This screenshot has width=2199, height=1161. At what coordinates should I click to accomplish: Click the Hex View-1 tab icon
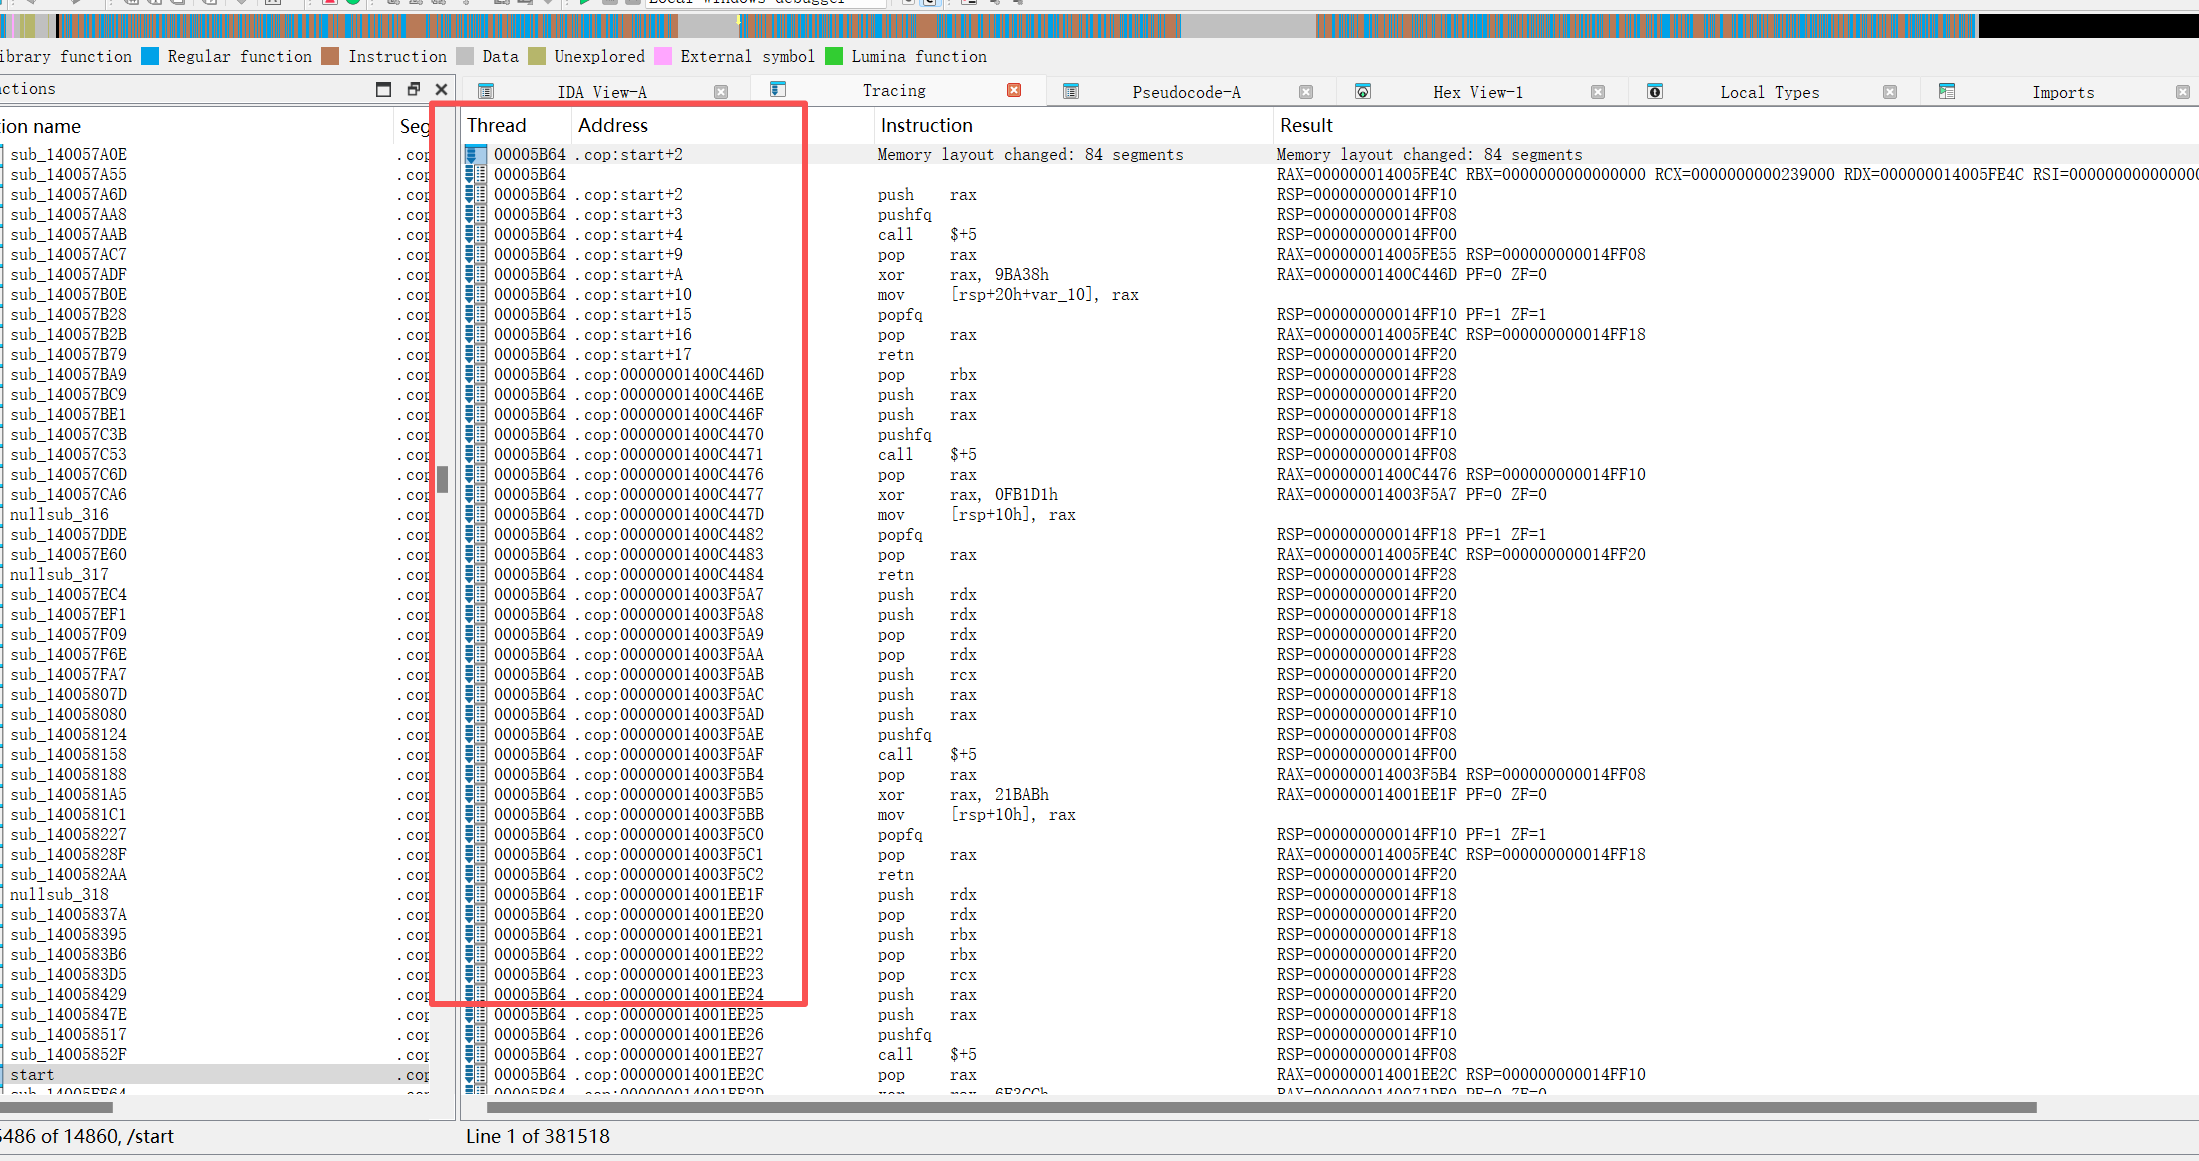point(1363,92)
